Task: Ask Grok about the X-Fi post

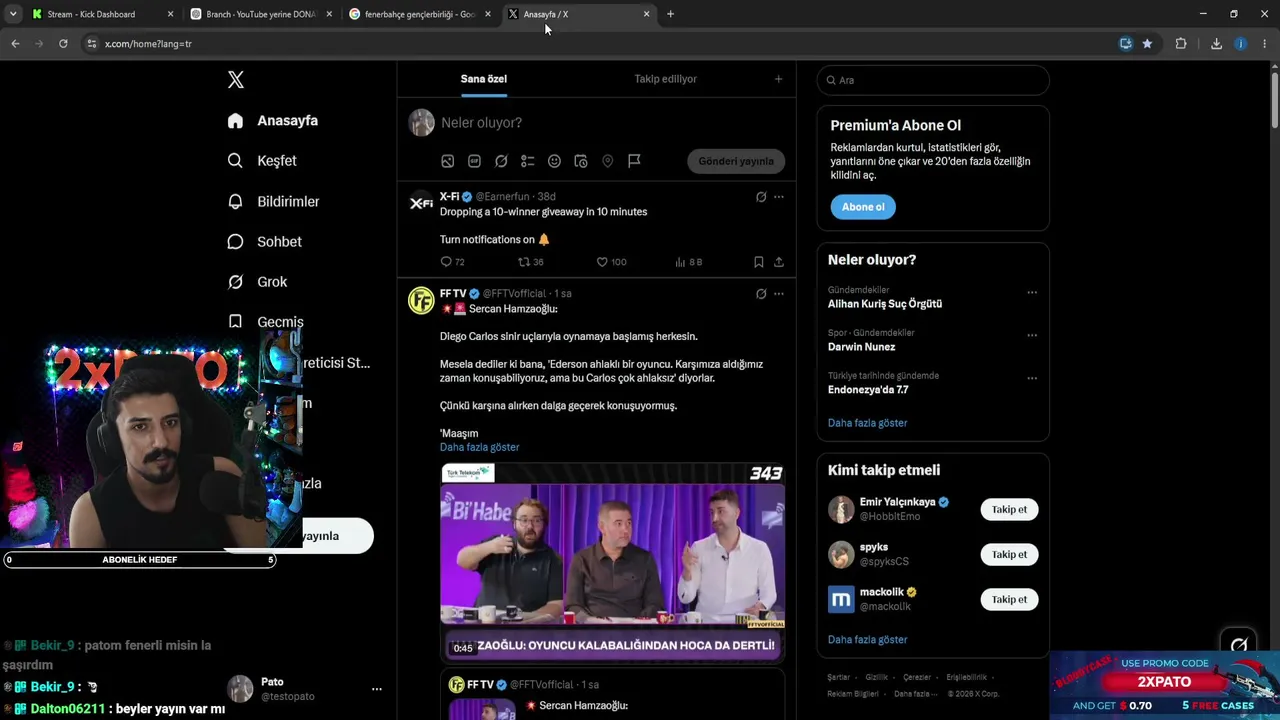Action: point(761,197)
